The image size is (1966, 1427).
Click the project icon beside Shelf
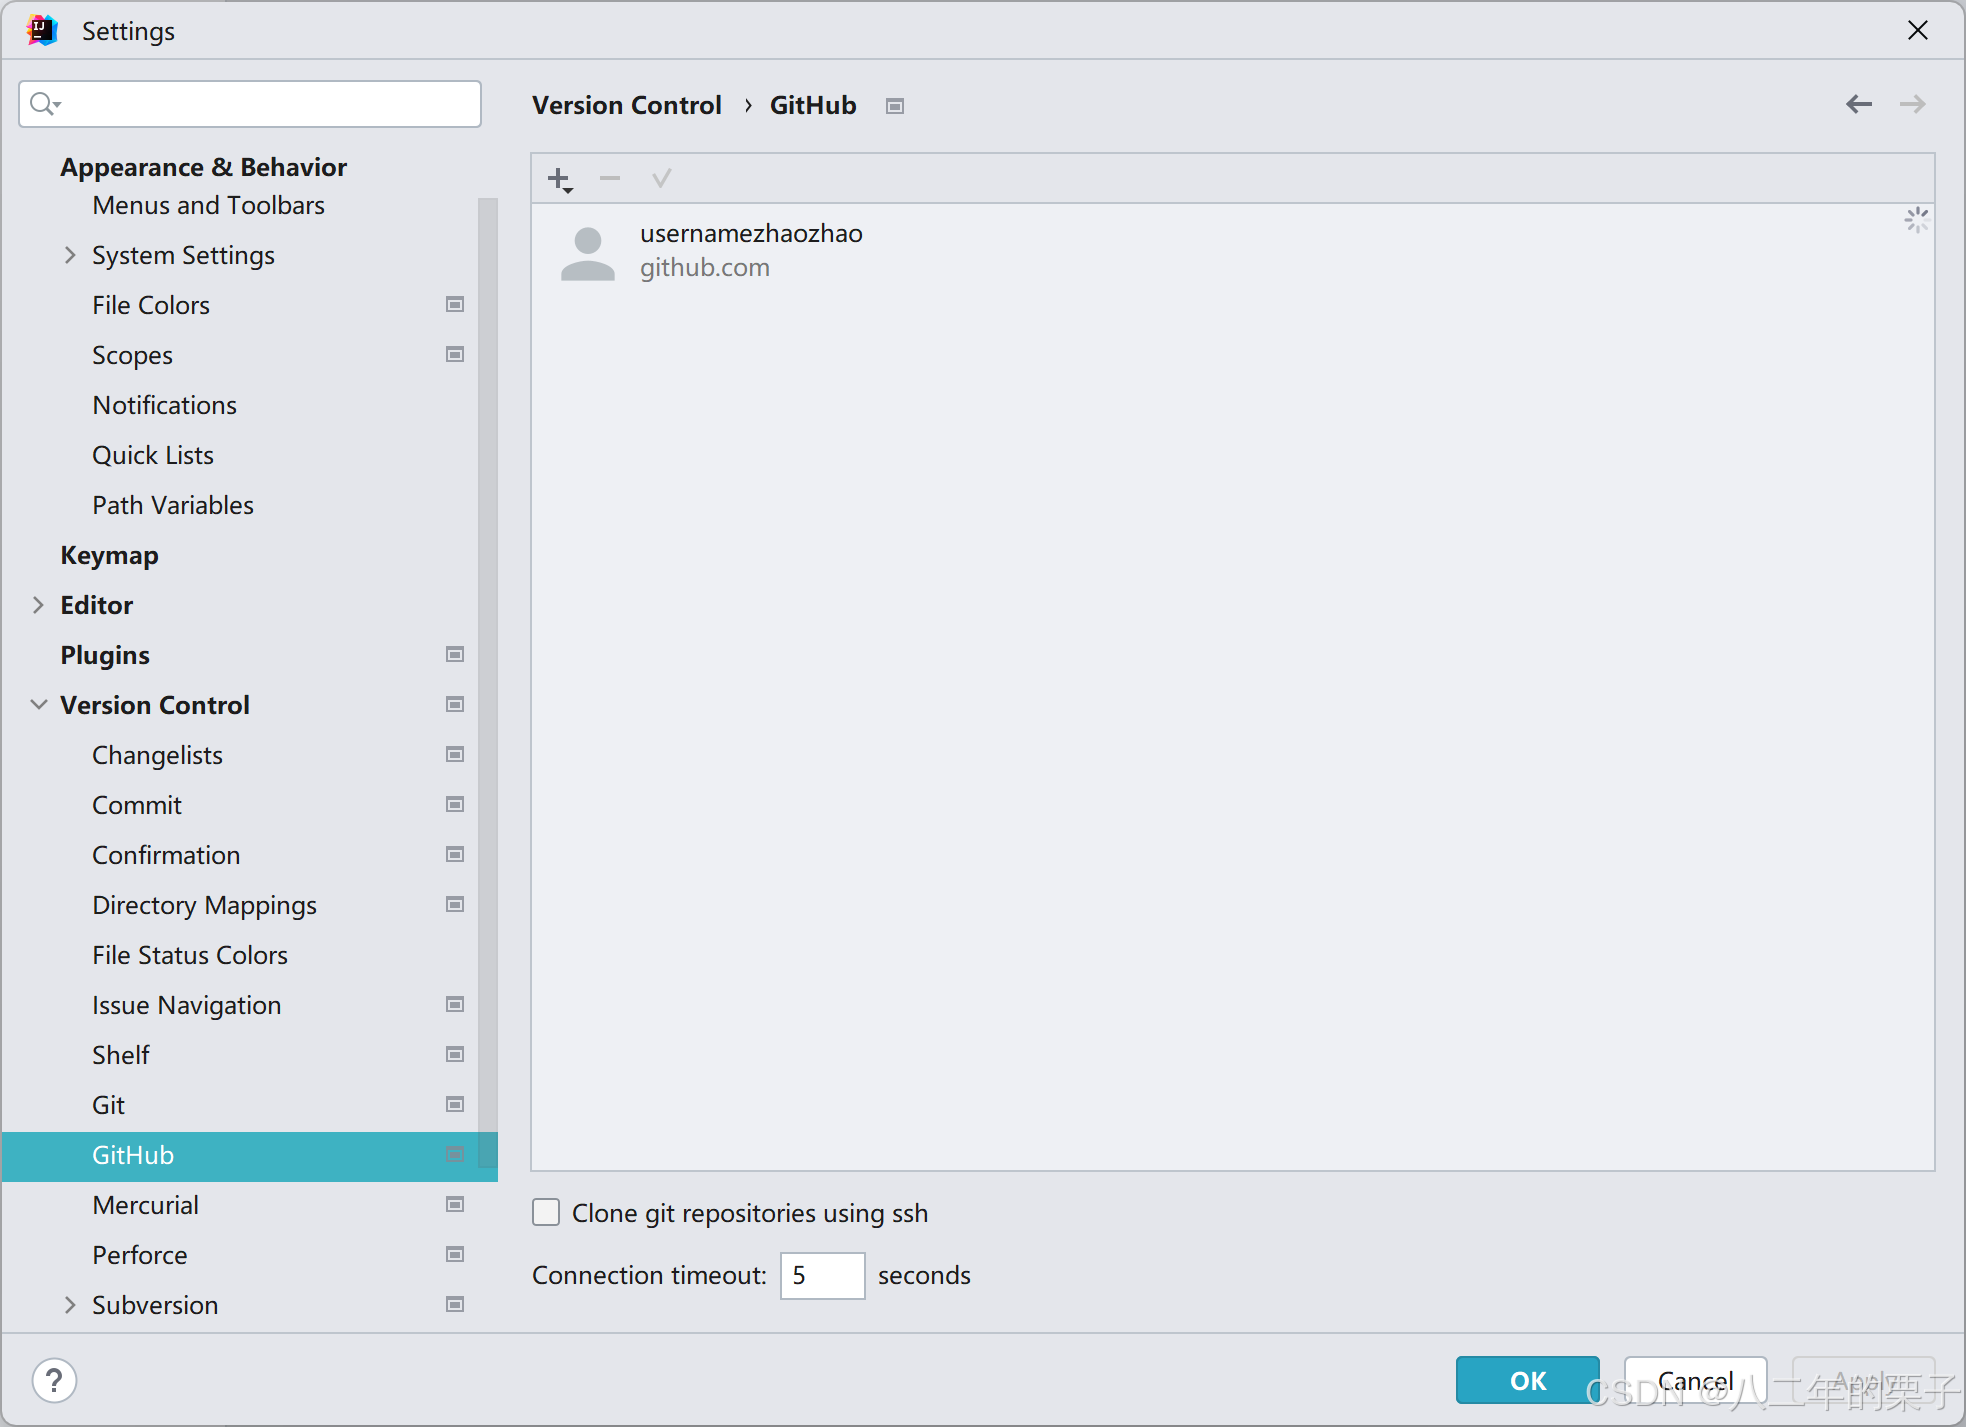point(455,1054)
